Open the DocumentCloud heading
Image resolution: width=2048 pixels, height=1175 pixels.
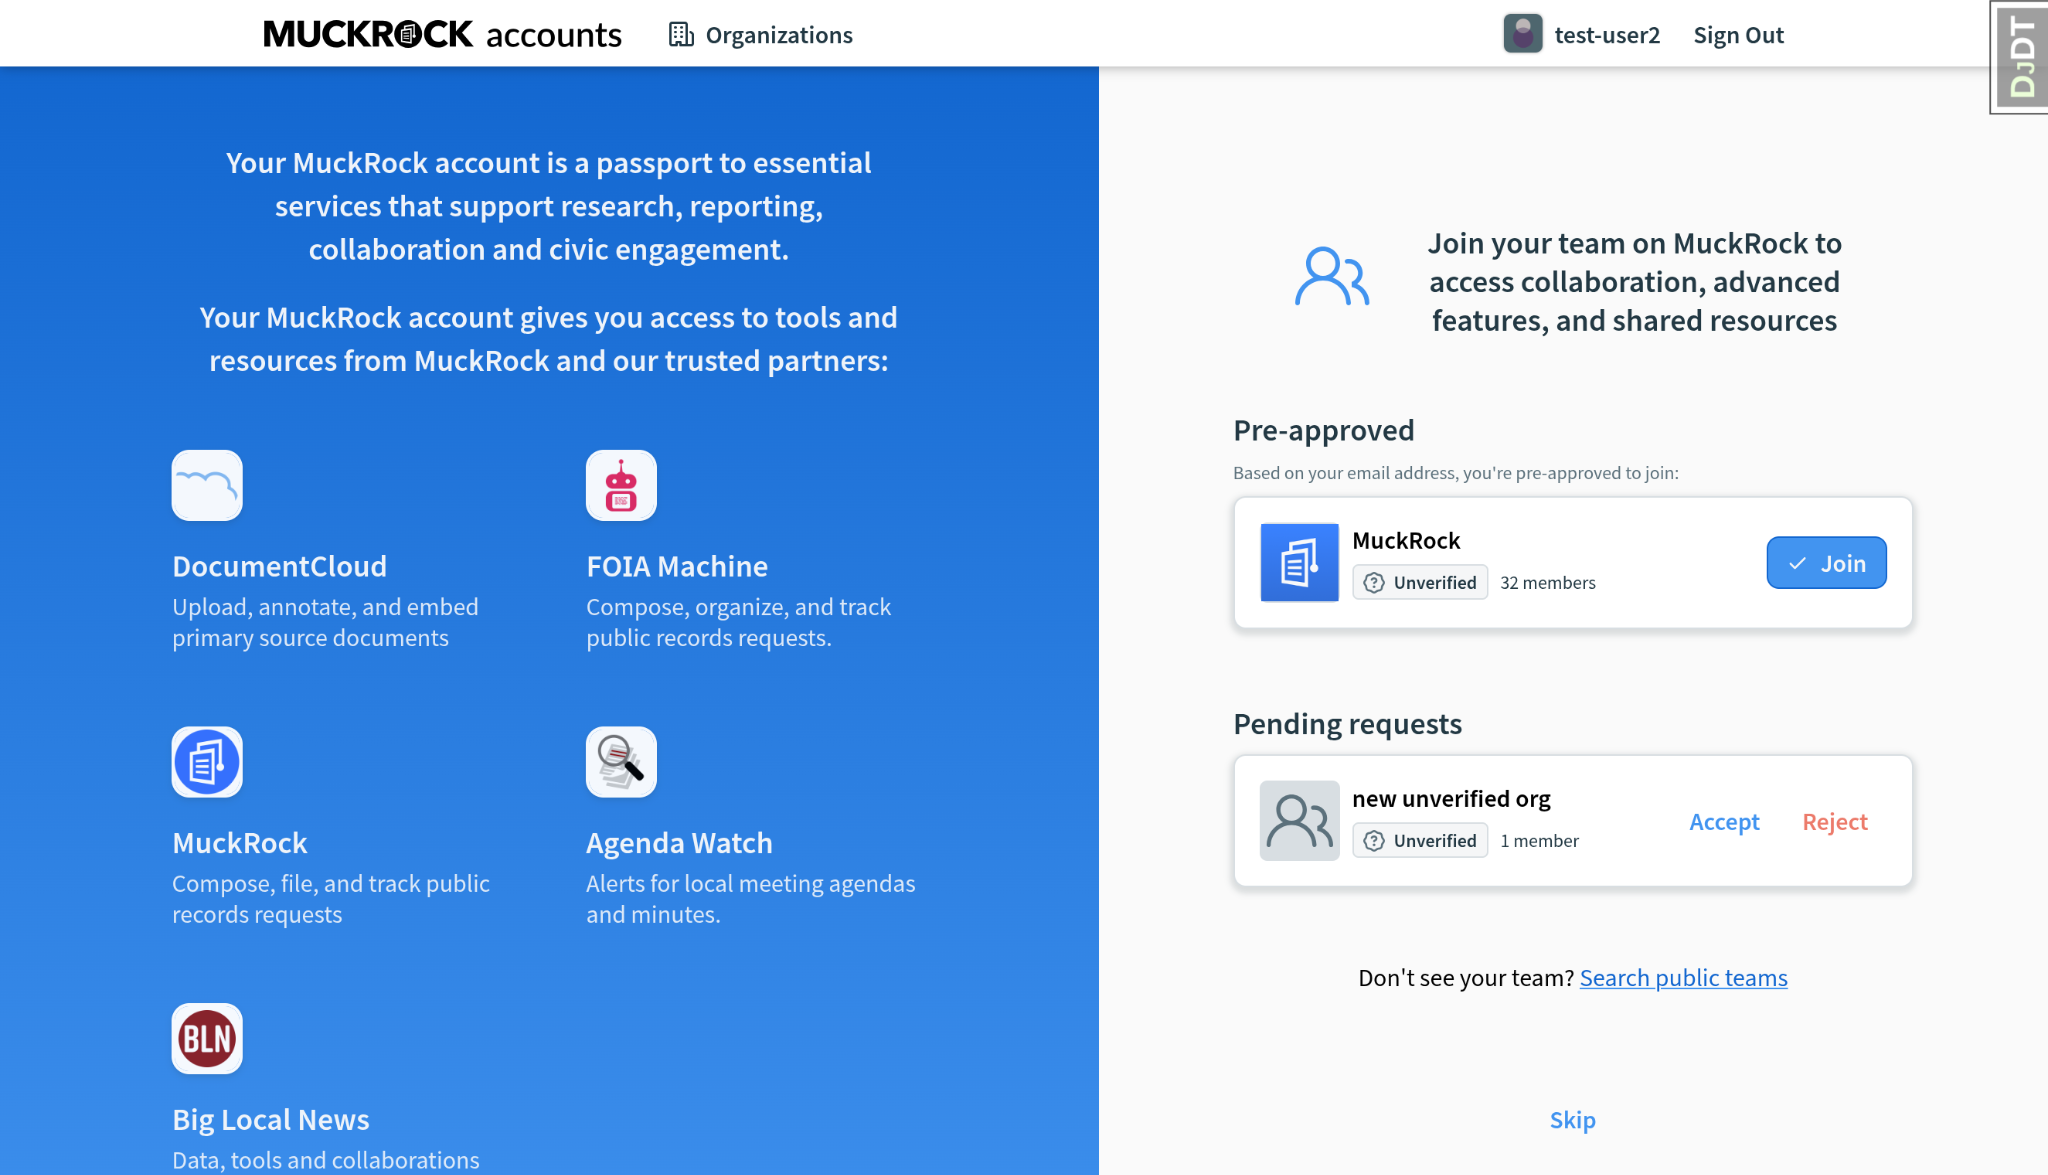click(x=279, y=566)
